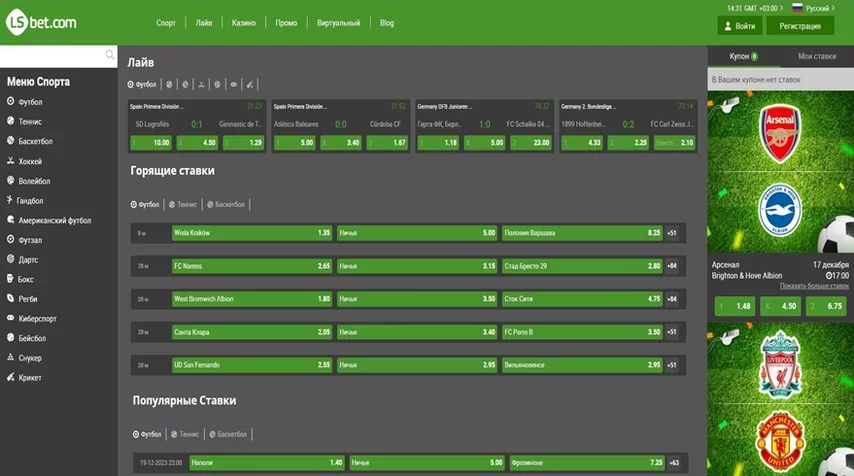This screenshot has height=476, width=854.
Task: Bet on Сток Сити at 4.75
Action: point(582,299)
